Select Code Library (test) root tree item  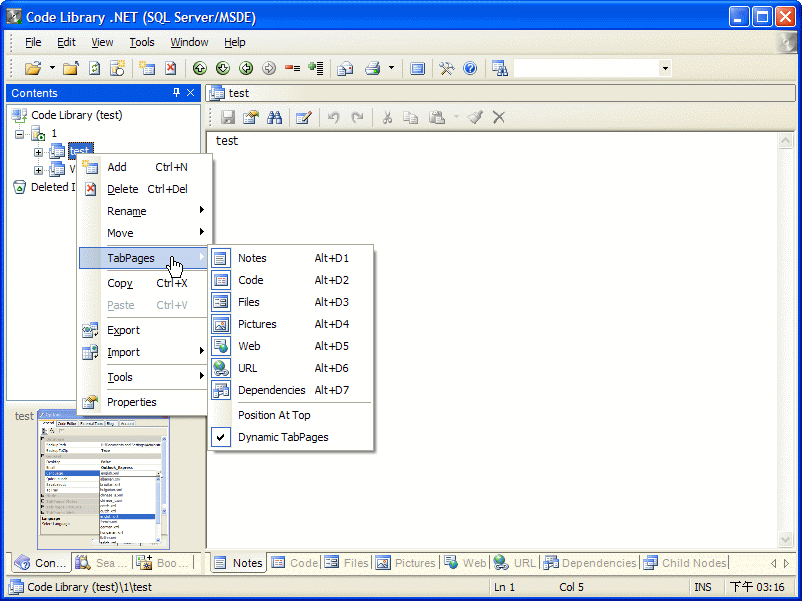(x=77, y=115)
